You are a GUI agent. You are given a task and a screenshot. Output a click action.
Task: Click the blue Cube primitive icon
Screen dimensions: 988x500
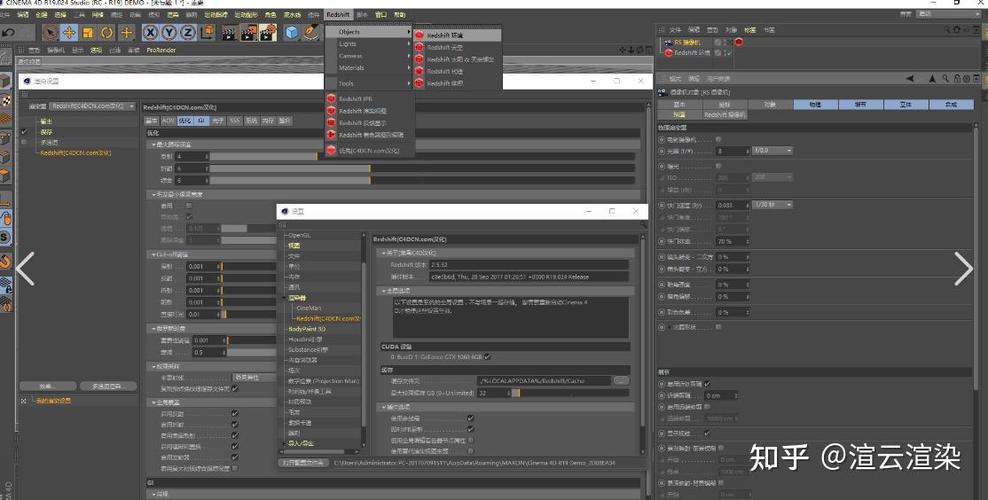pos(290,33)
